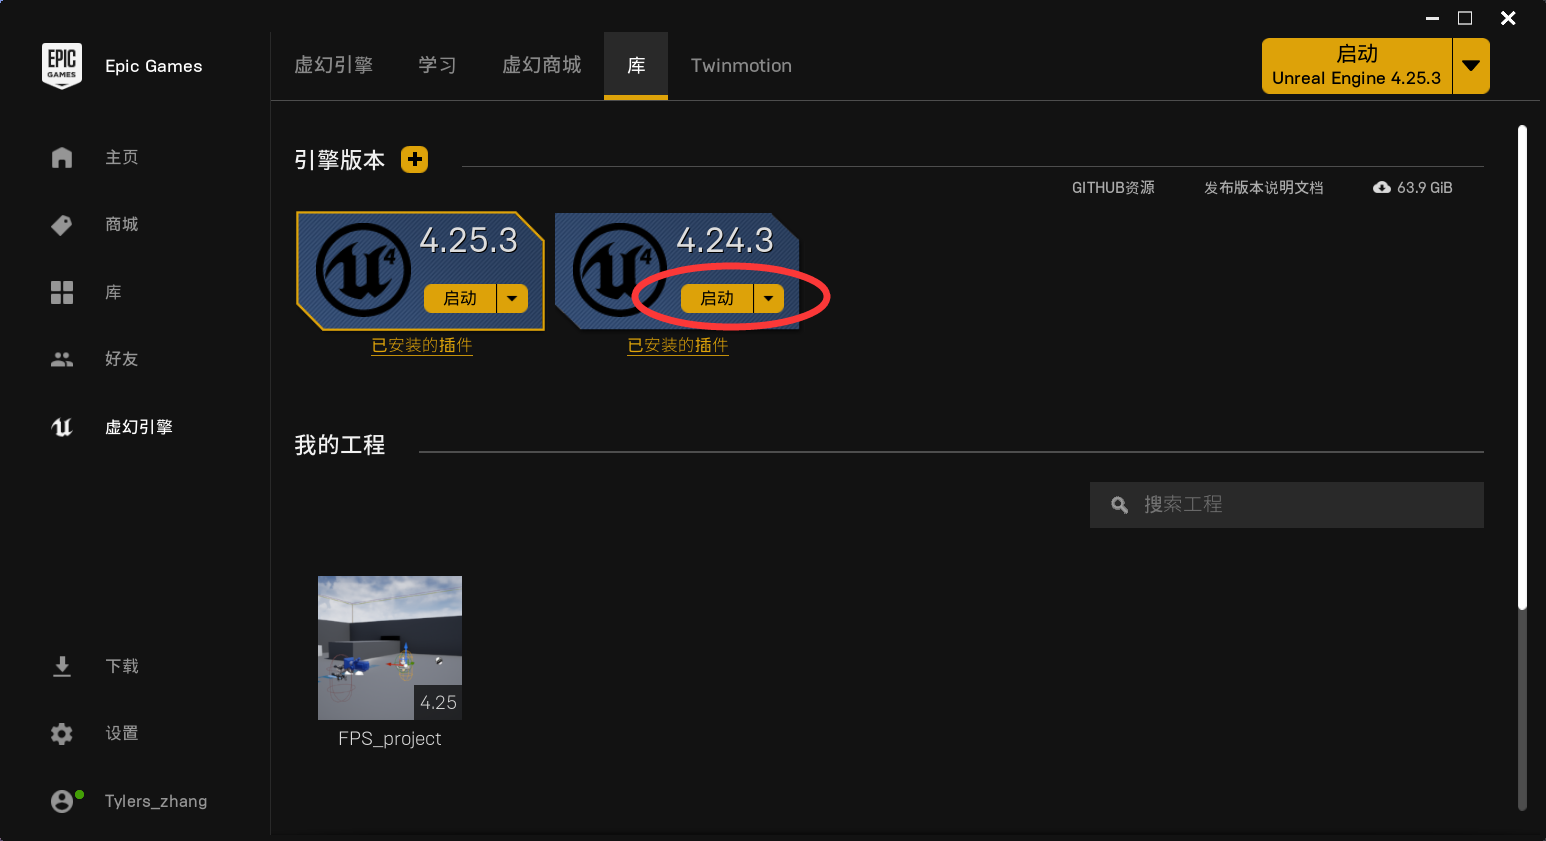Open 已安装的插件 link under 4.25.3

coord(422,345)
